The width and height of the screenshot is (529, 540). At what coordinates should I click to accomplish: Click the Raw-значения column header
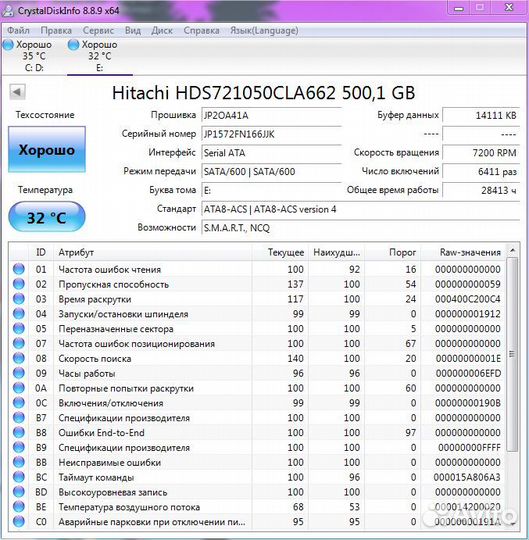coord(463,252)
